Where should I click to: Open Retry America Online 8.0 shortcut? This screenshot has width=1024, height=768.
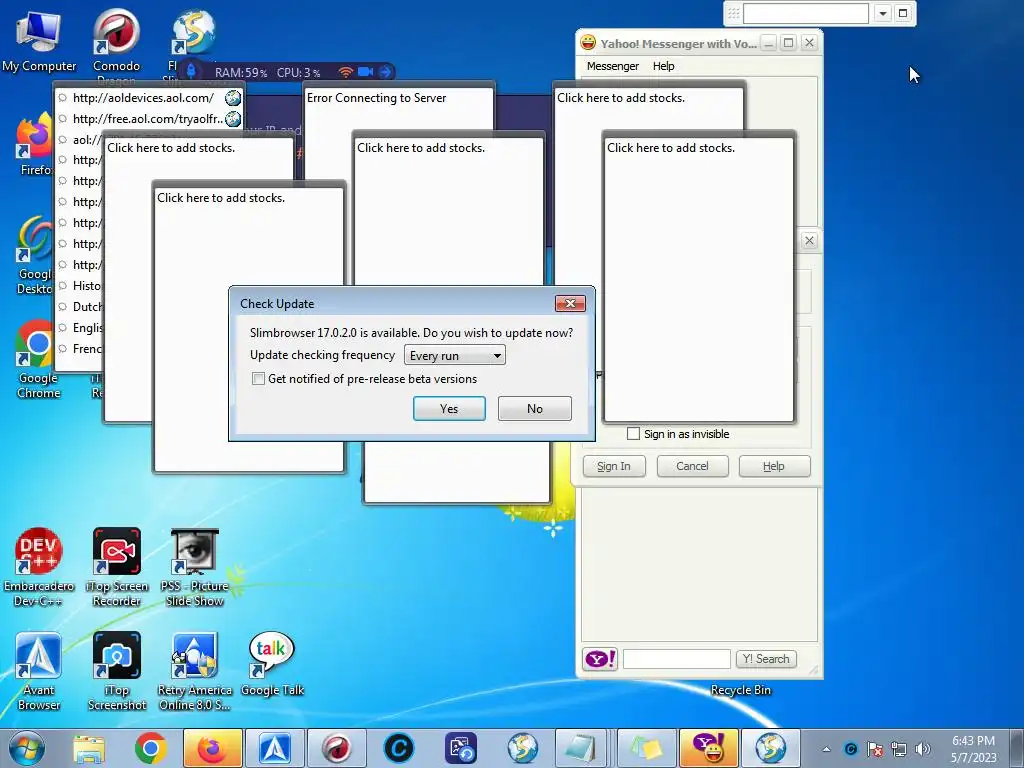(195, 671)
